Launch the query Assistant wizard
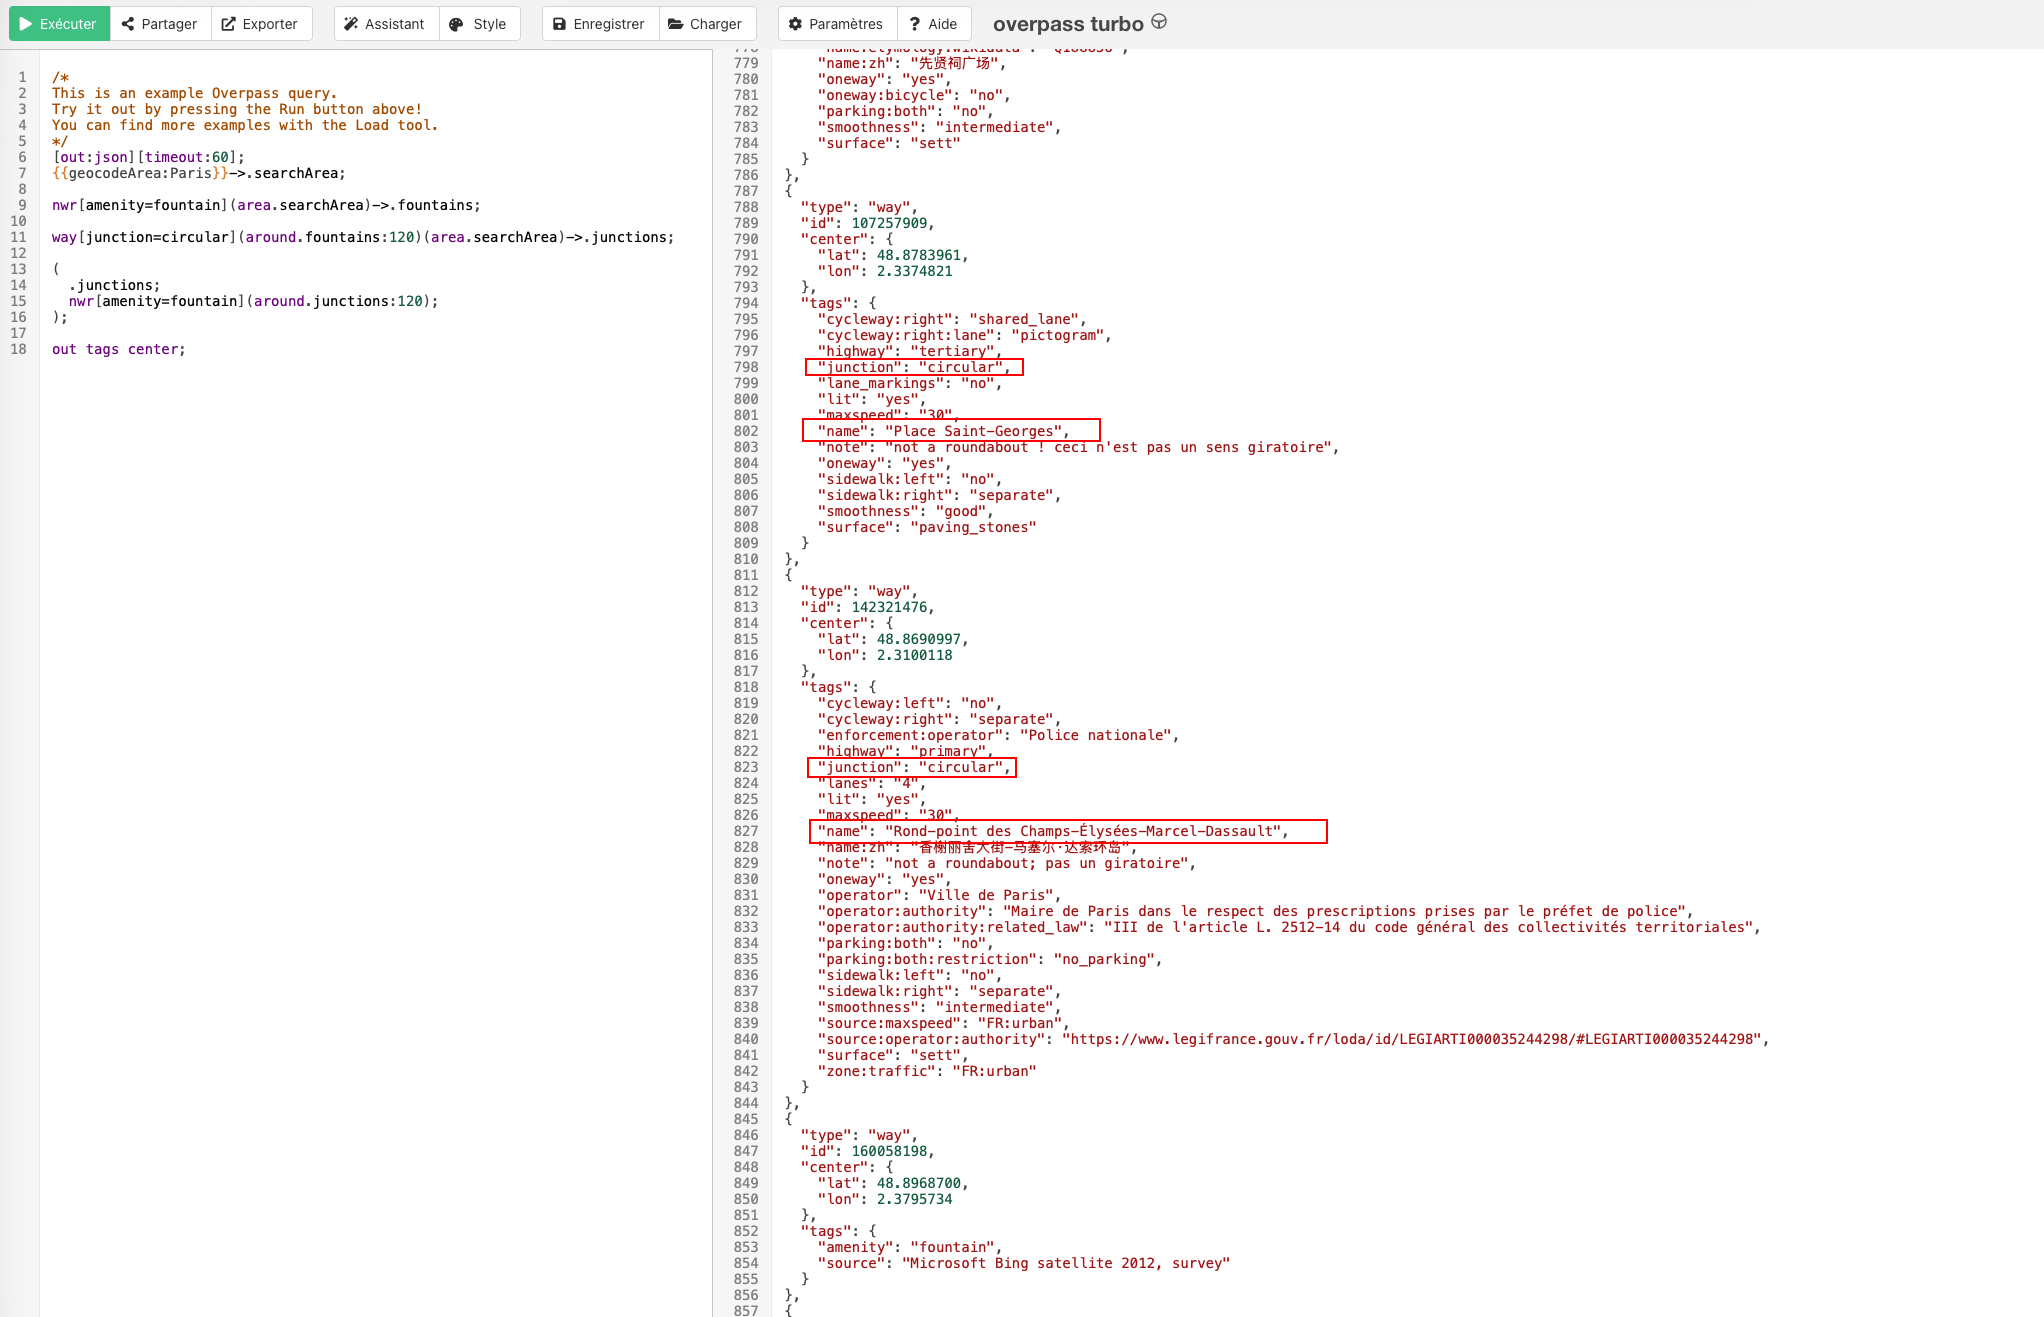The image size is (2044, 1317). (x=386, y=24)
